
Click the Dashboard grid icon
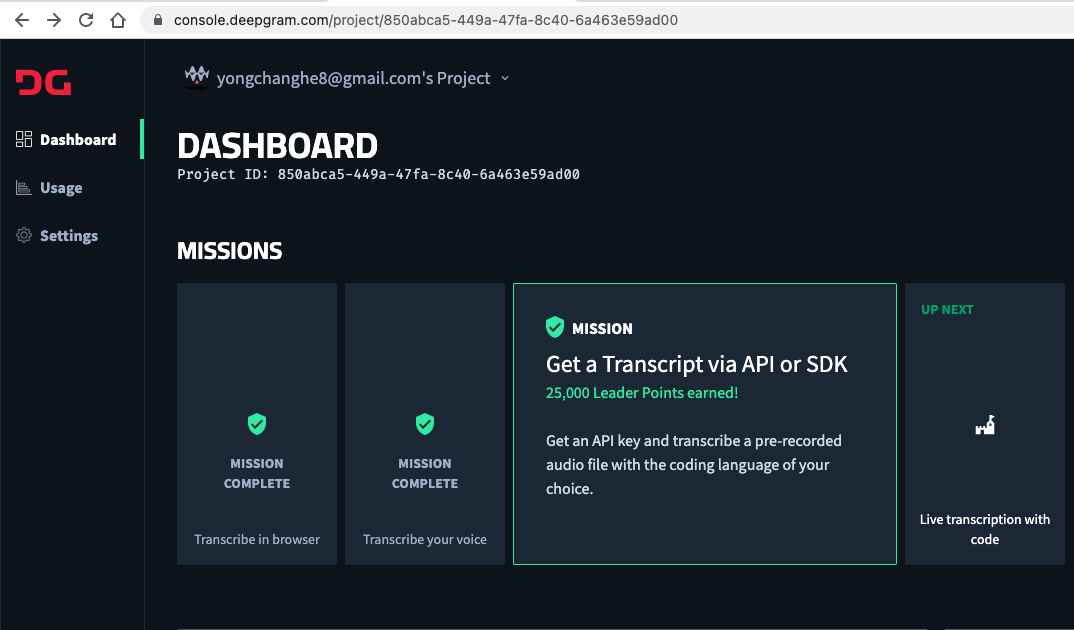coord(25,140)
